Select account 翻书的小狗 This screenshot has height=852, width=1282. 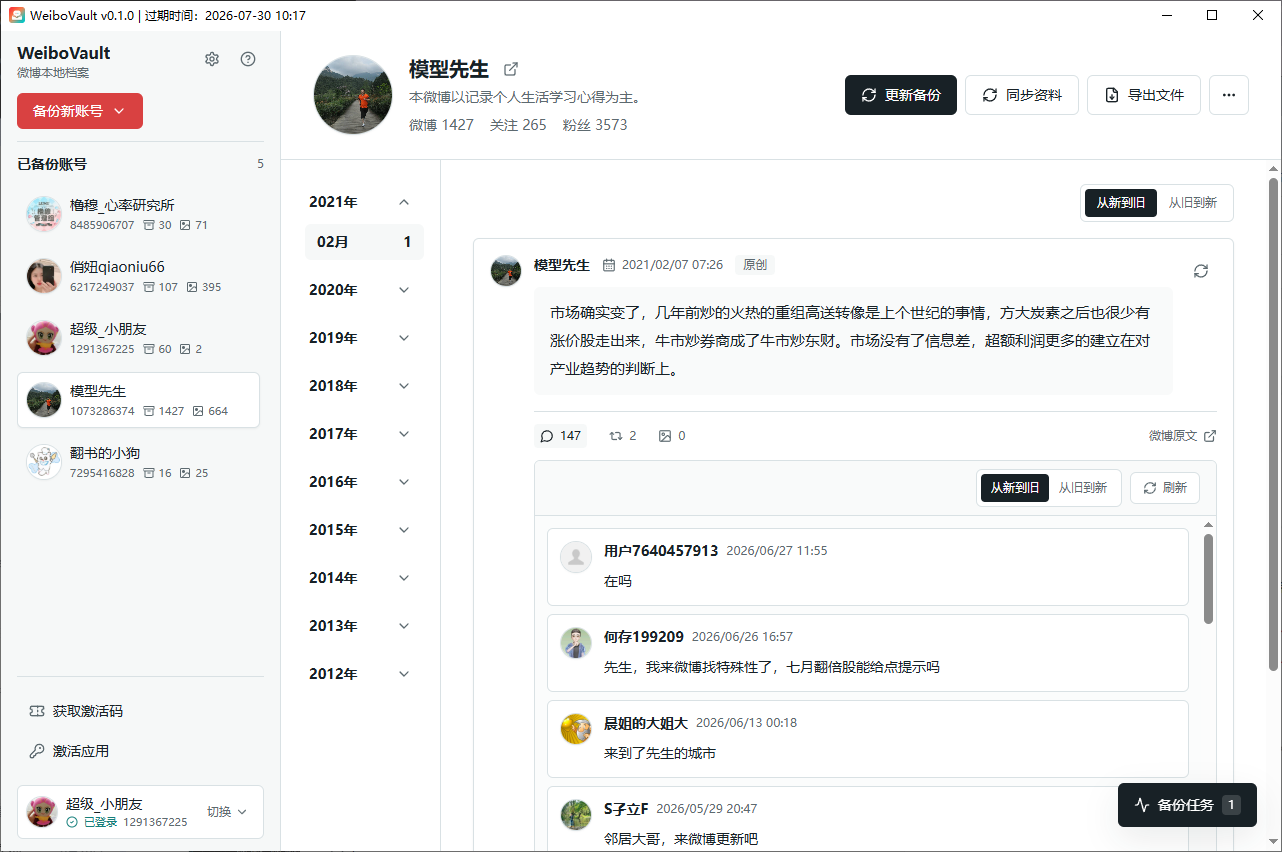[139, 462]
